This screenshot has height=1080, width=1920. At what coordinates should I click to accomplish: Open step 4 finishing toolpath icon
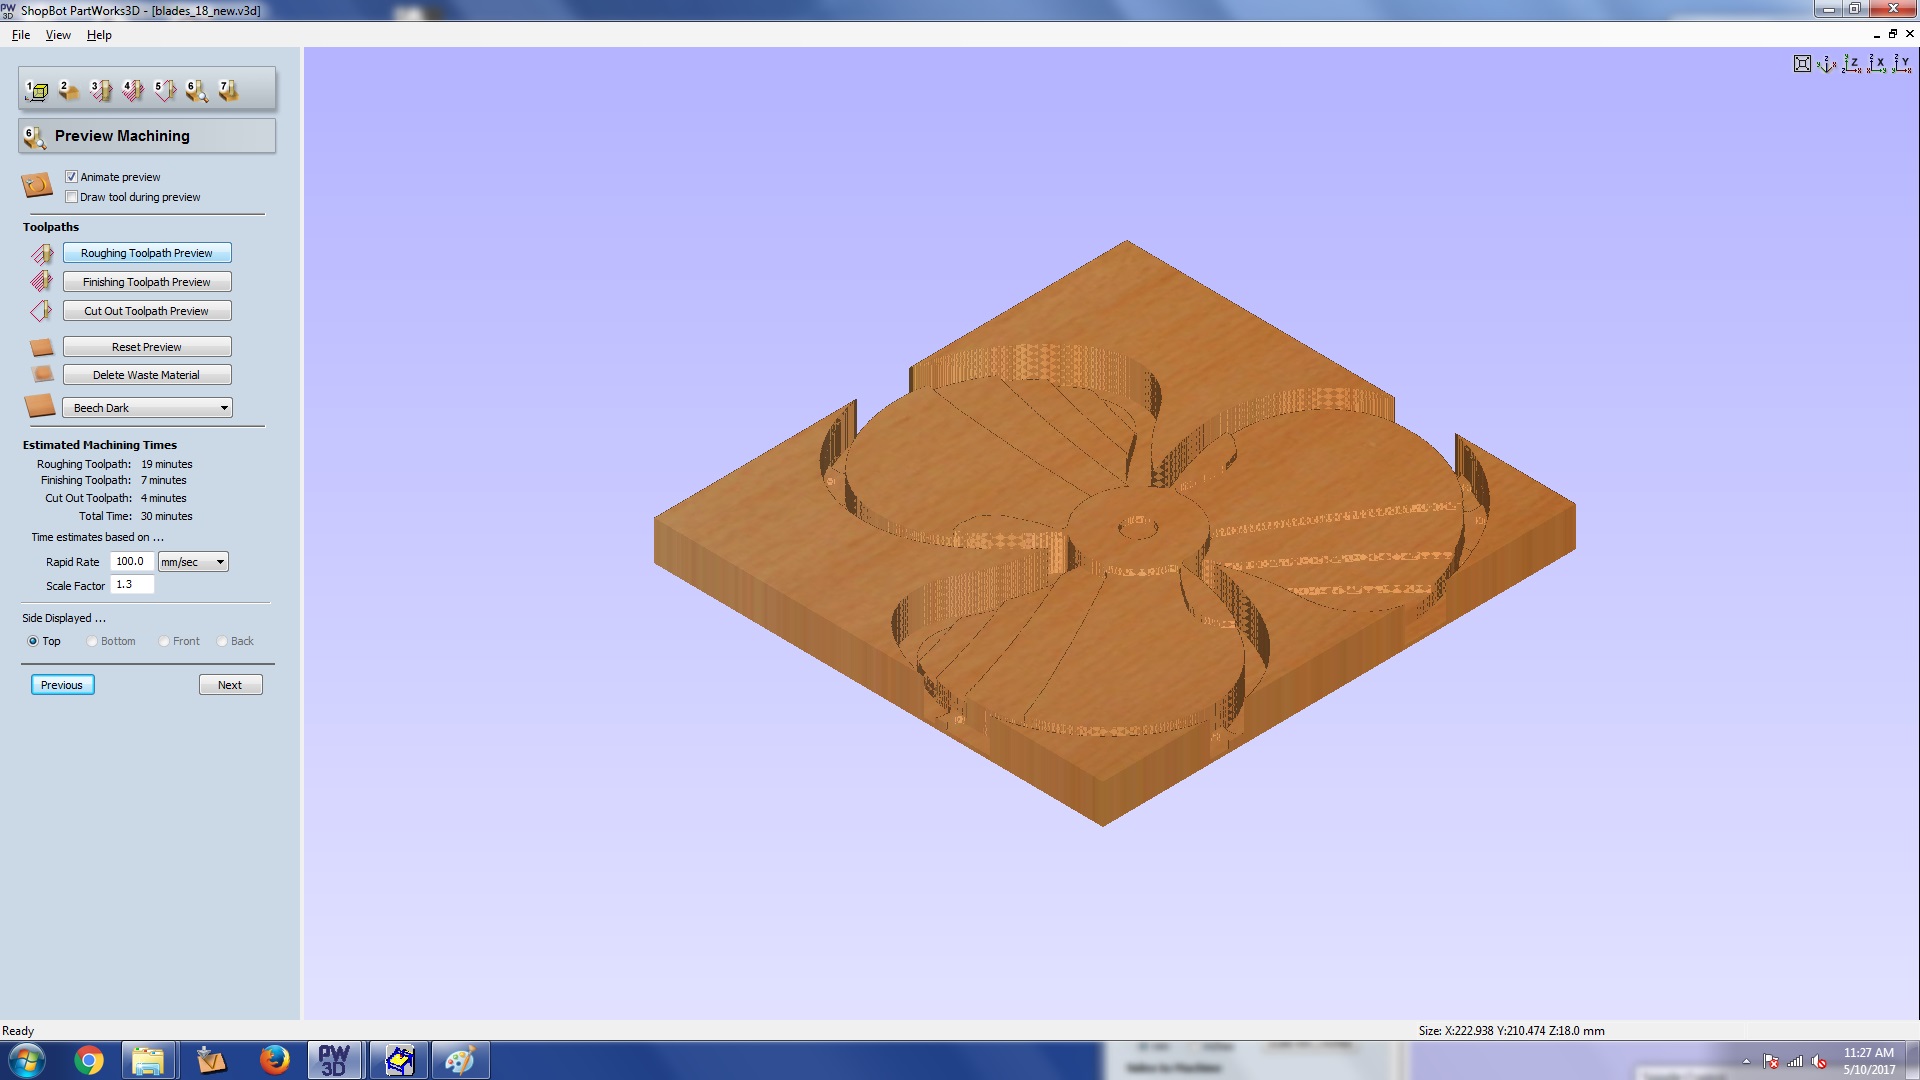pos(133,91)
